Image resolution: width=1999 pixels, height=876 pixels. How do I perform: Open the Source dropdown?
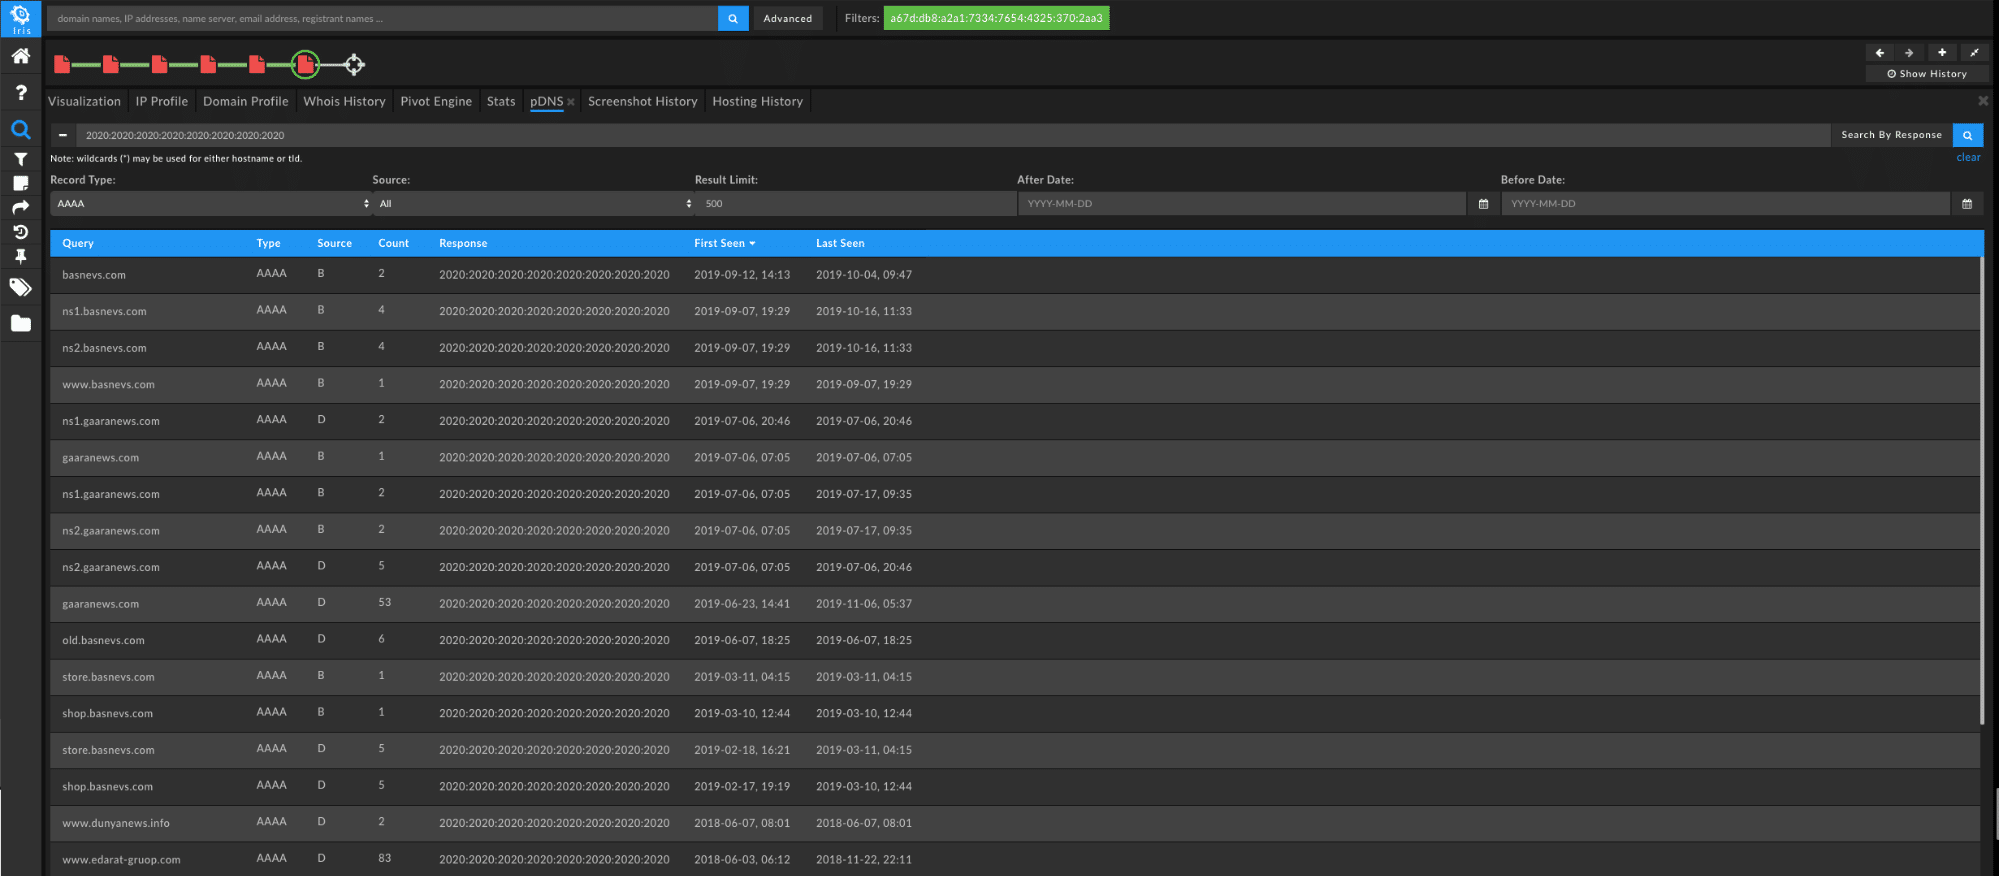point(533,204)
